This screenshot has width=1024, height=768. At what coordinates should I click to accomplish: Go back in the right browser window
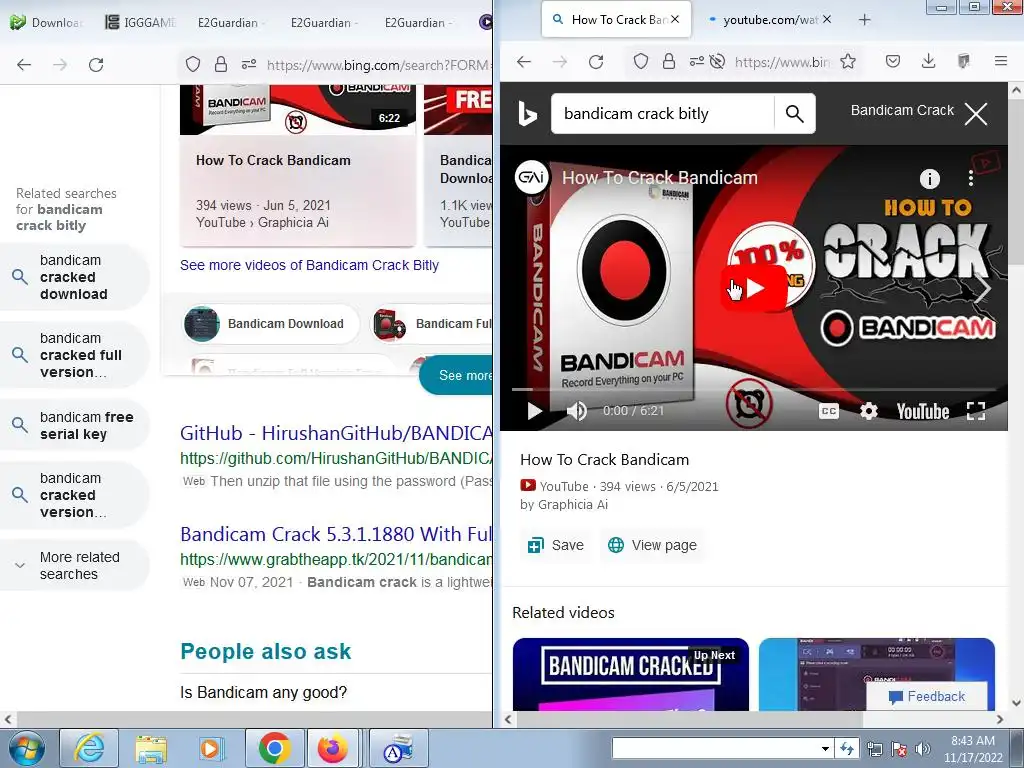(x=524, y=61)
